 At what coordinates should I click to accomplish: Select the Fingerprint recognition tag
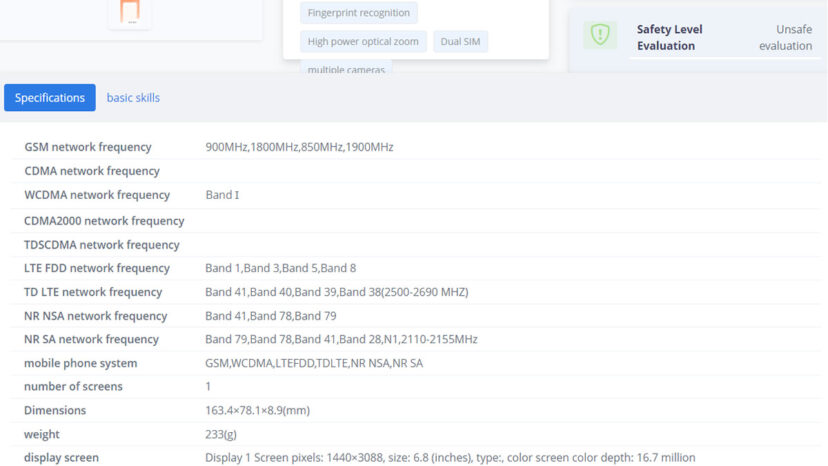[x=359, y=13]
